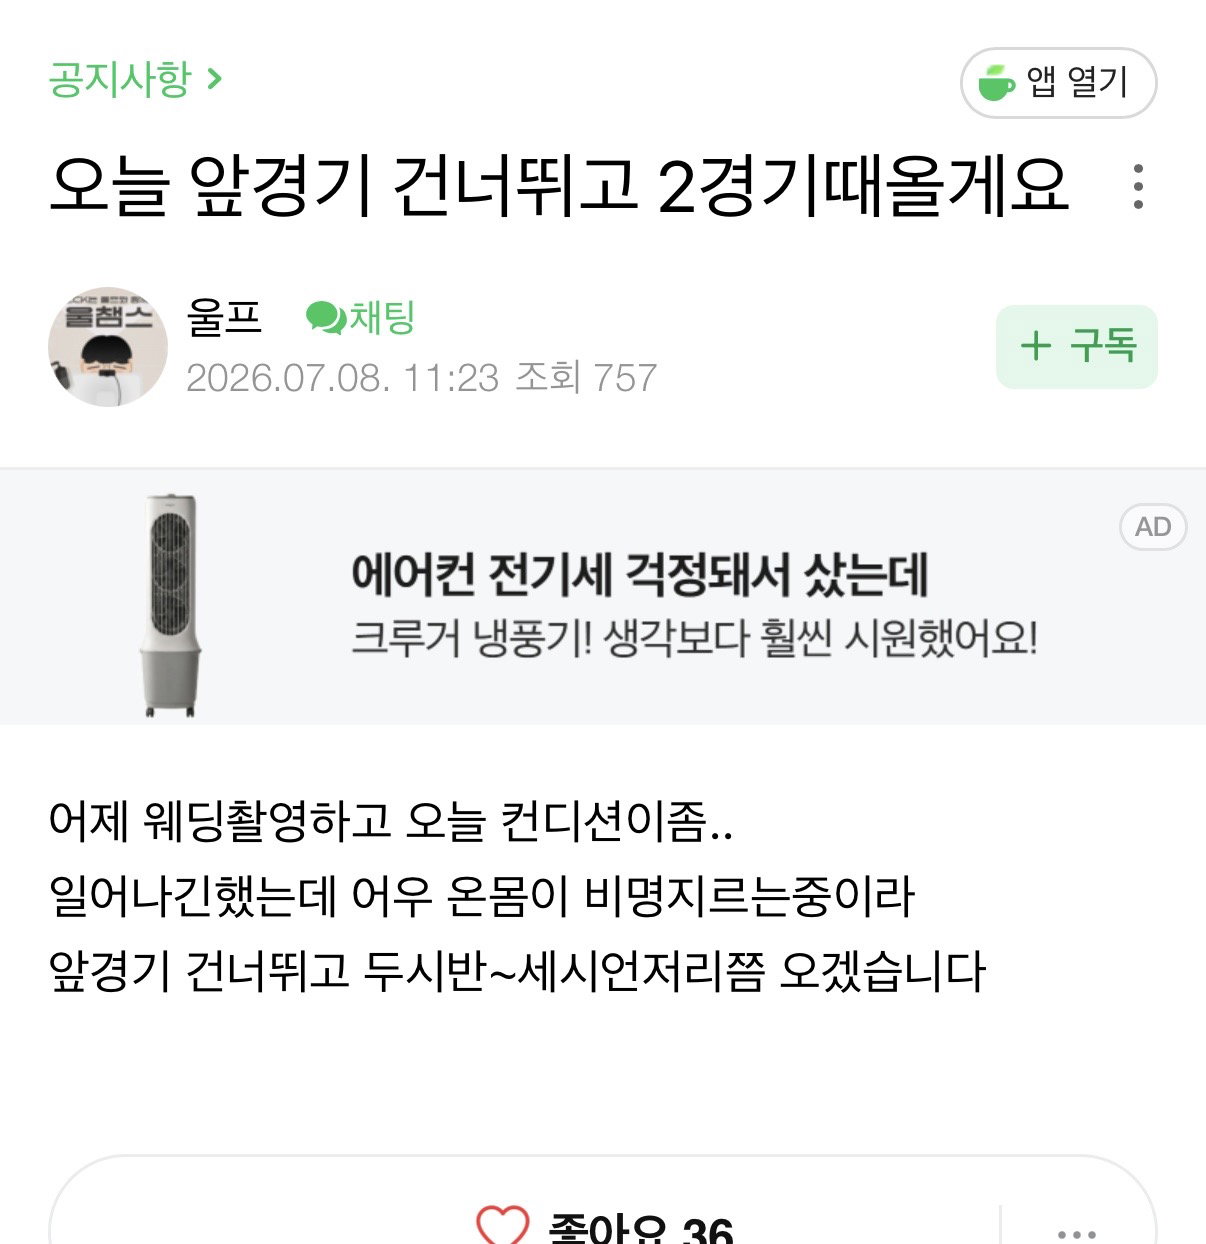Start 채팅 with the author
Image resolution: width=1206 pixels, height=1244 pixels.
pyautogui.click(x=360, y=318)
